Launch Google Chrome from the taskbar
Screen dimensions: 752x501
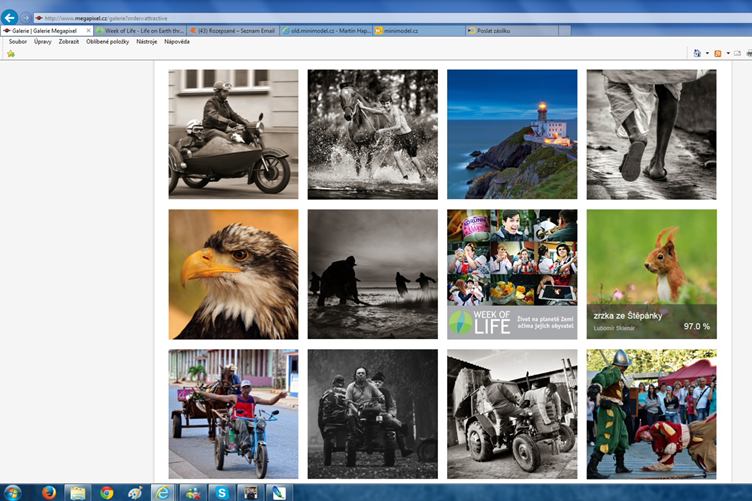pos(106,492)
